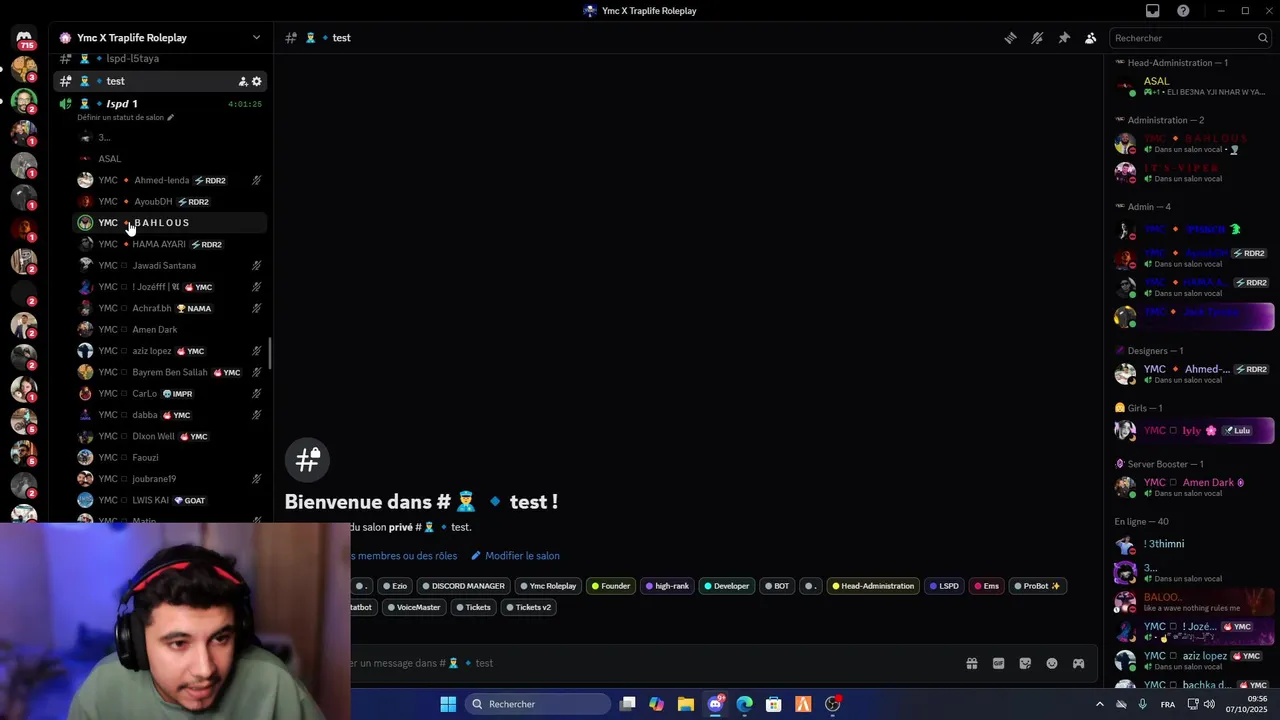Open the emoji picker icon
1280x720 pixels.
(x=1052, y=663)
